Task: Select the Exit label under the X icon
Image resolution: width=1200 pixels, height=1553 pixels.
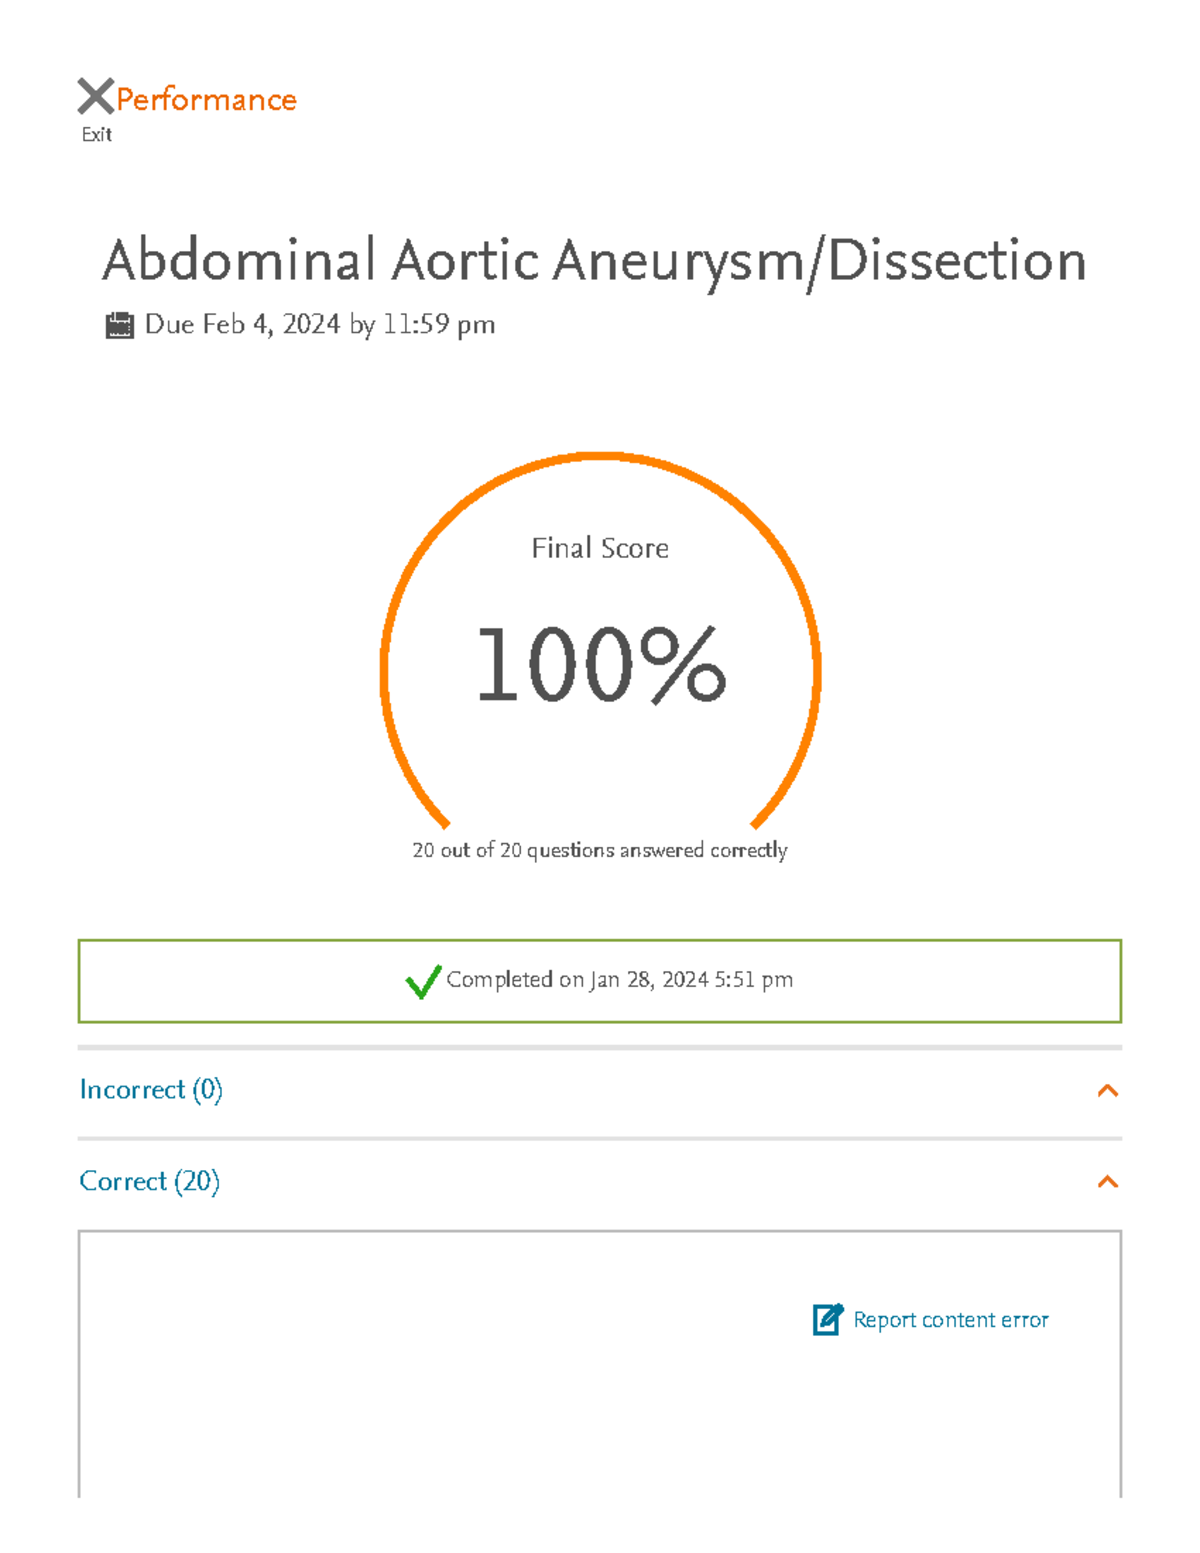Action: click(x=95, y=133)
